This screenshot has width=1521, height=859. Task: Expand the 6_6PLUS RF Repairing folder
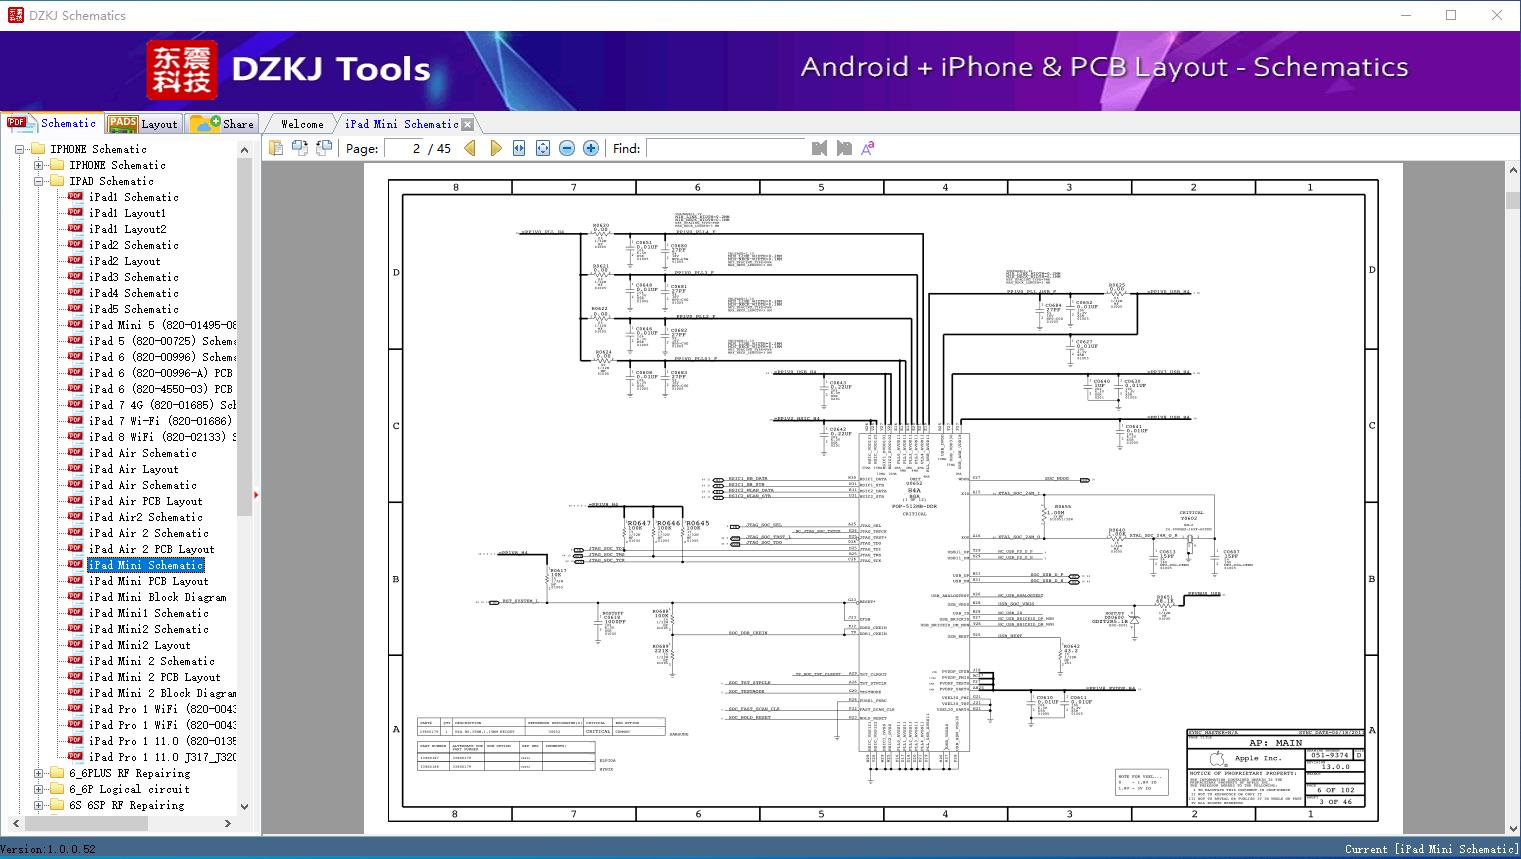(x=38, y=773)
